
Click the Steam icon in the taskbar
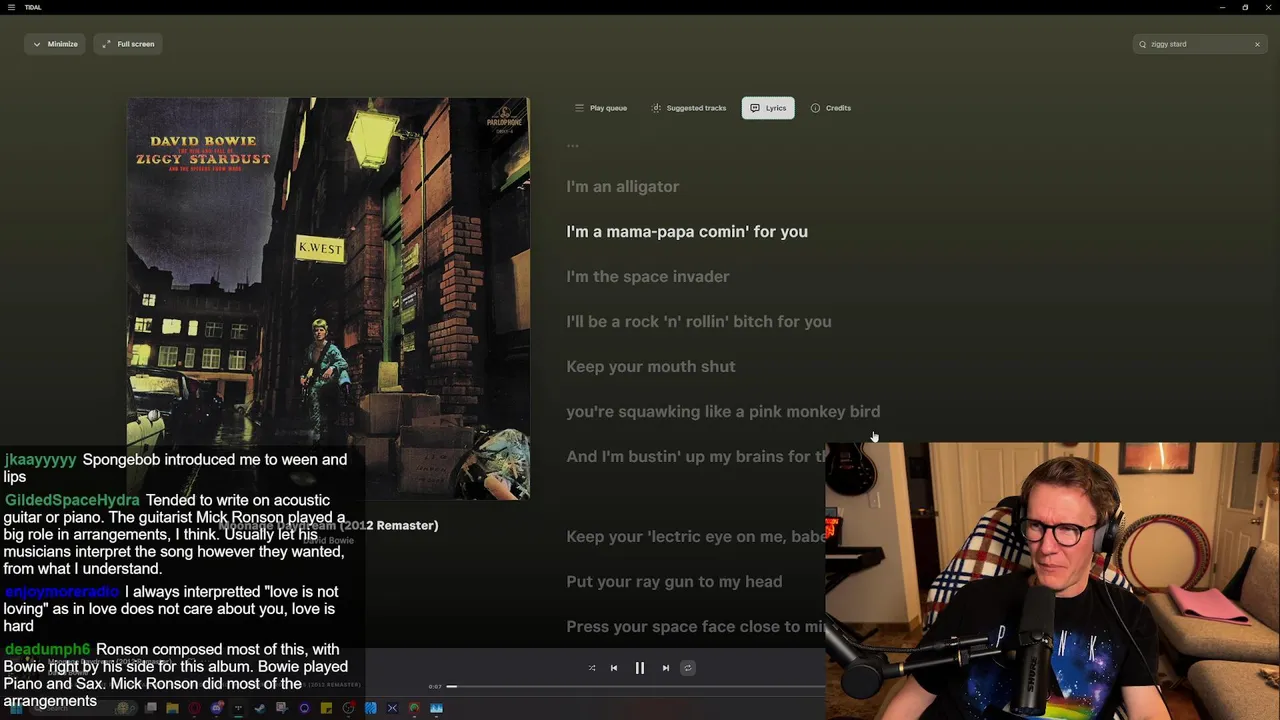point(260,708)
